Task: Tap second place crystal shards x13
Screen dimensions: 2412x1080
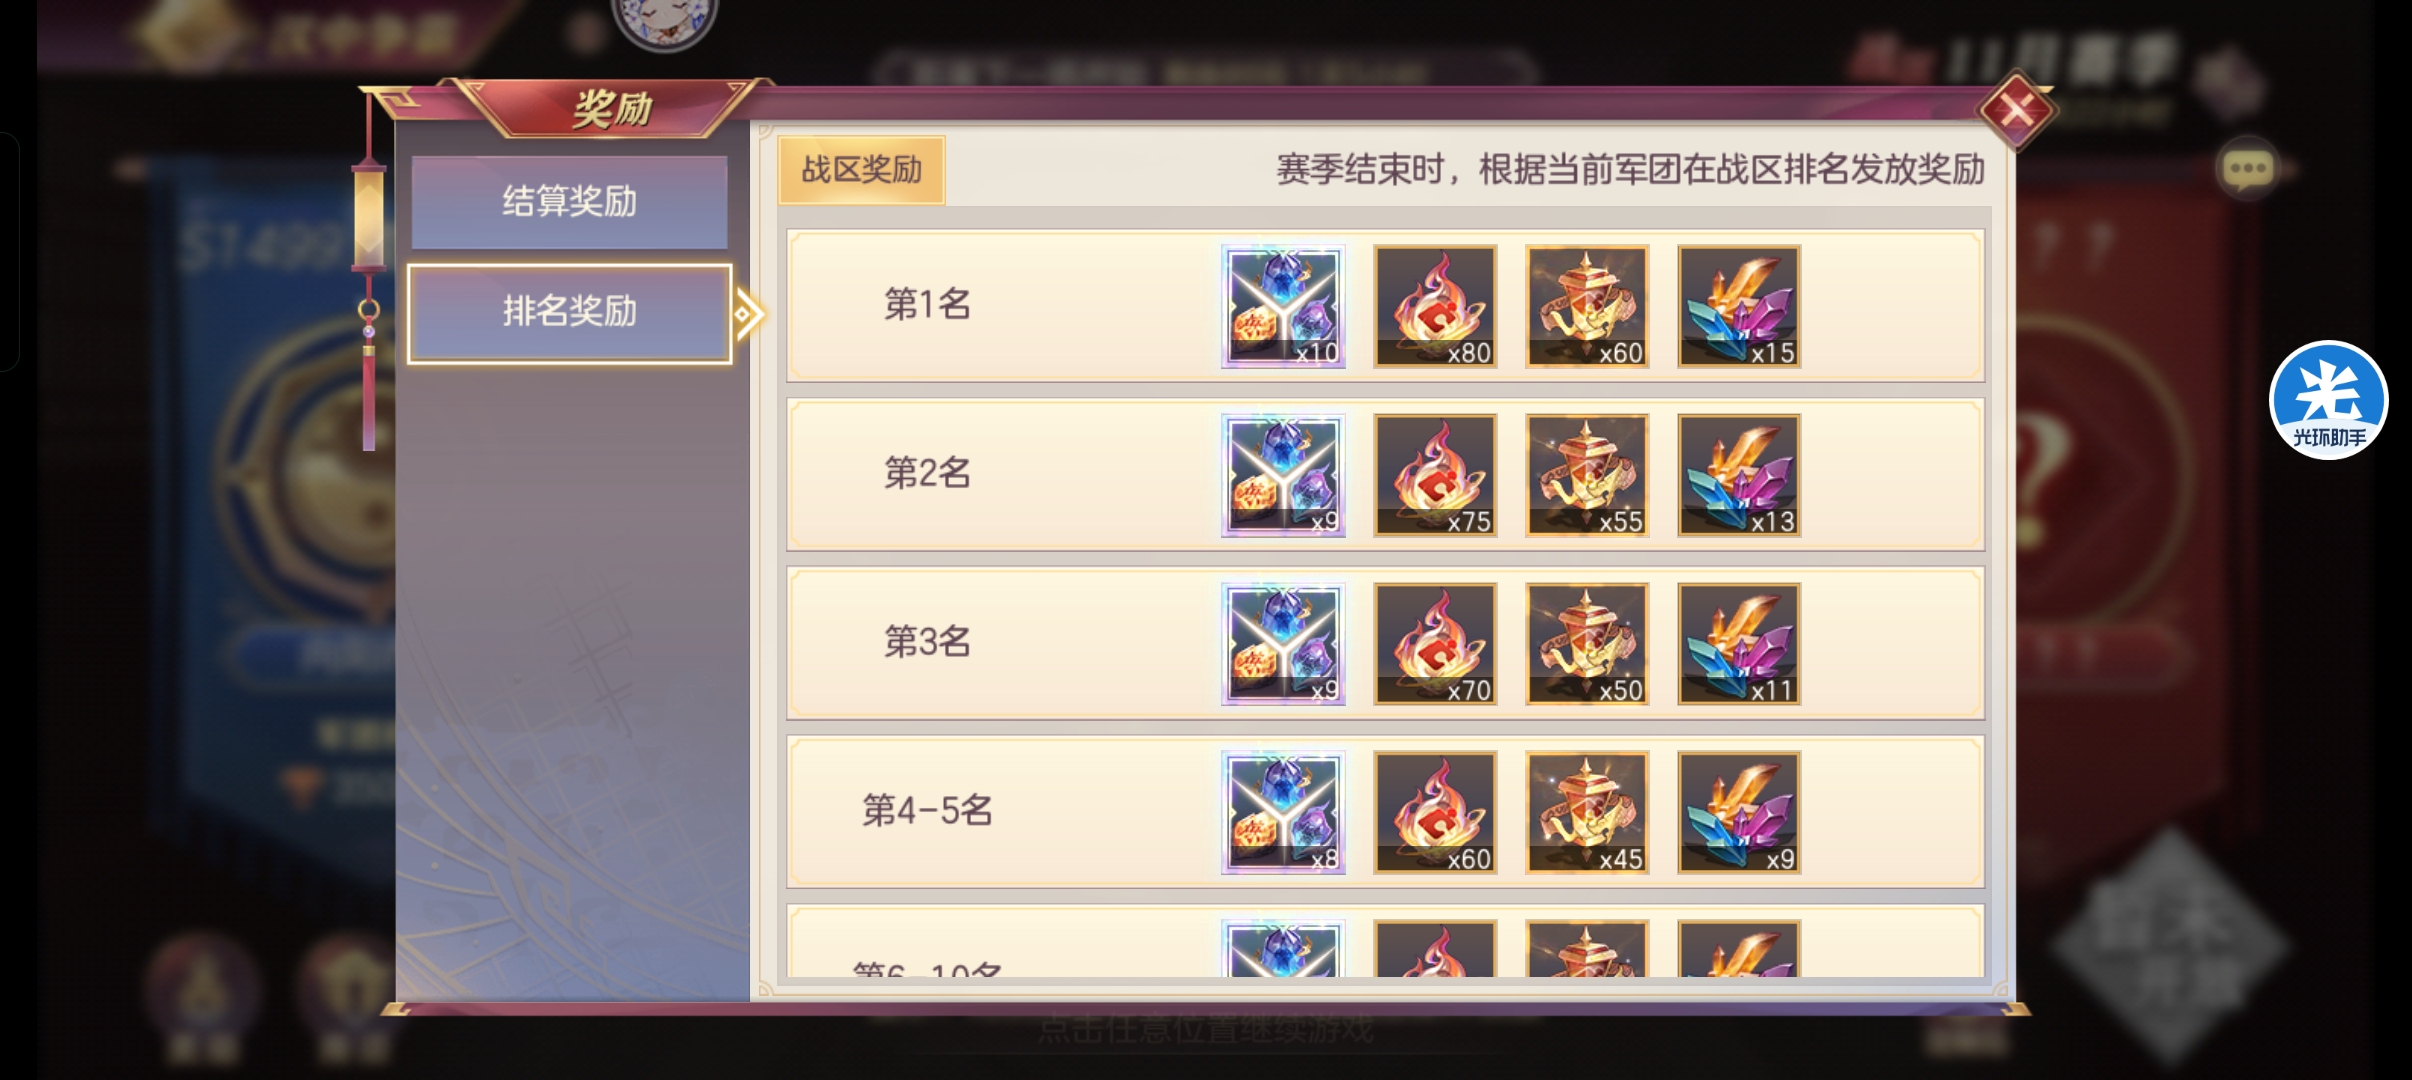Action: point(1739,475)
